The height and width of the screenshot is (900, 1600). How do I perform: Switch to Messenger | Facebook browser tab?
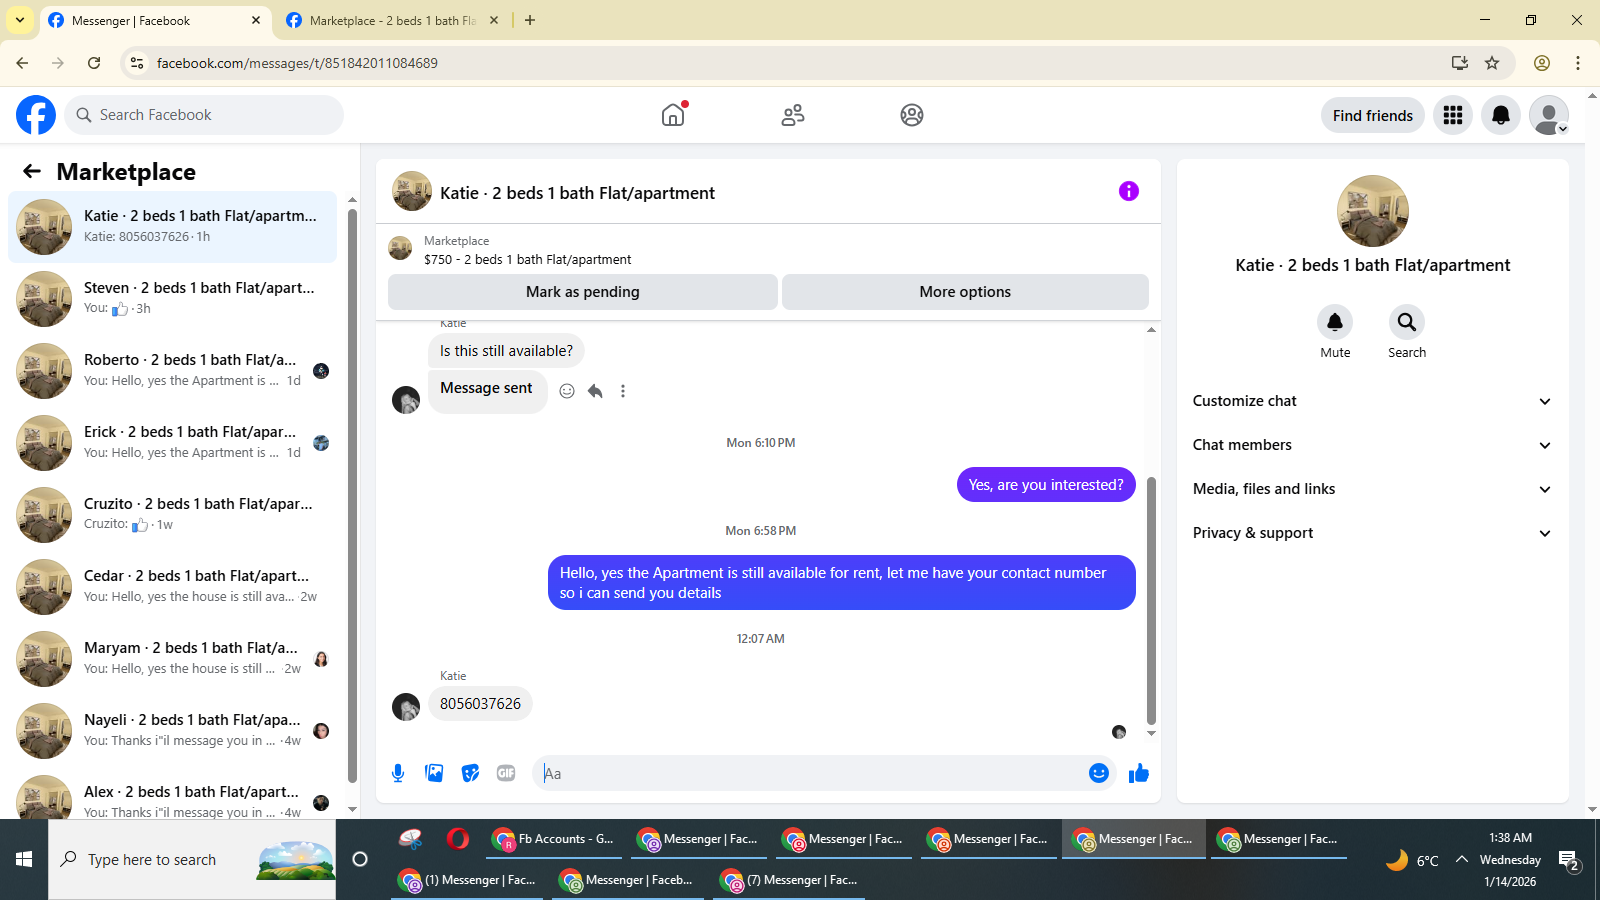tap(155, 20)
